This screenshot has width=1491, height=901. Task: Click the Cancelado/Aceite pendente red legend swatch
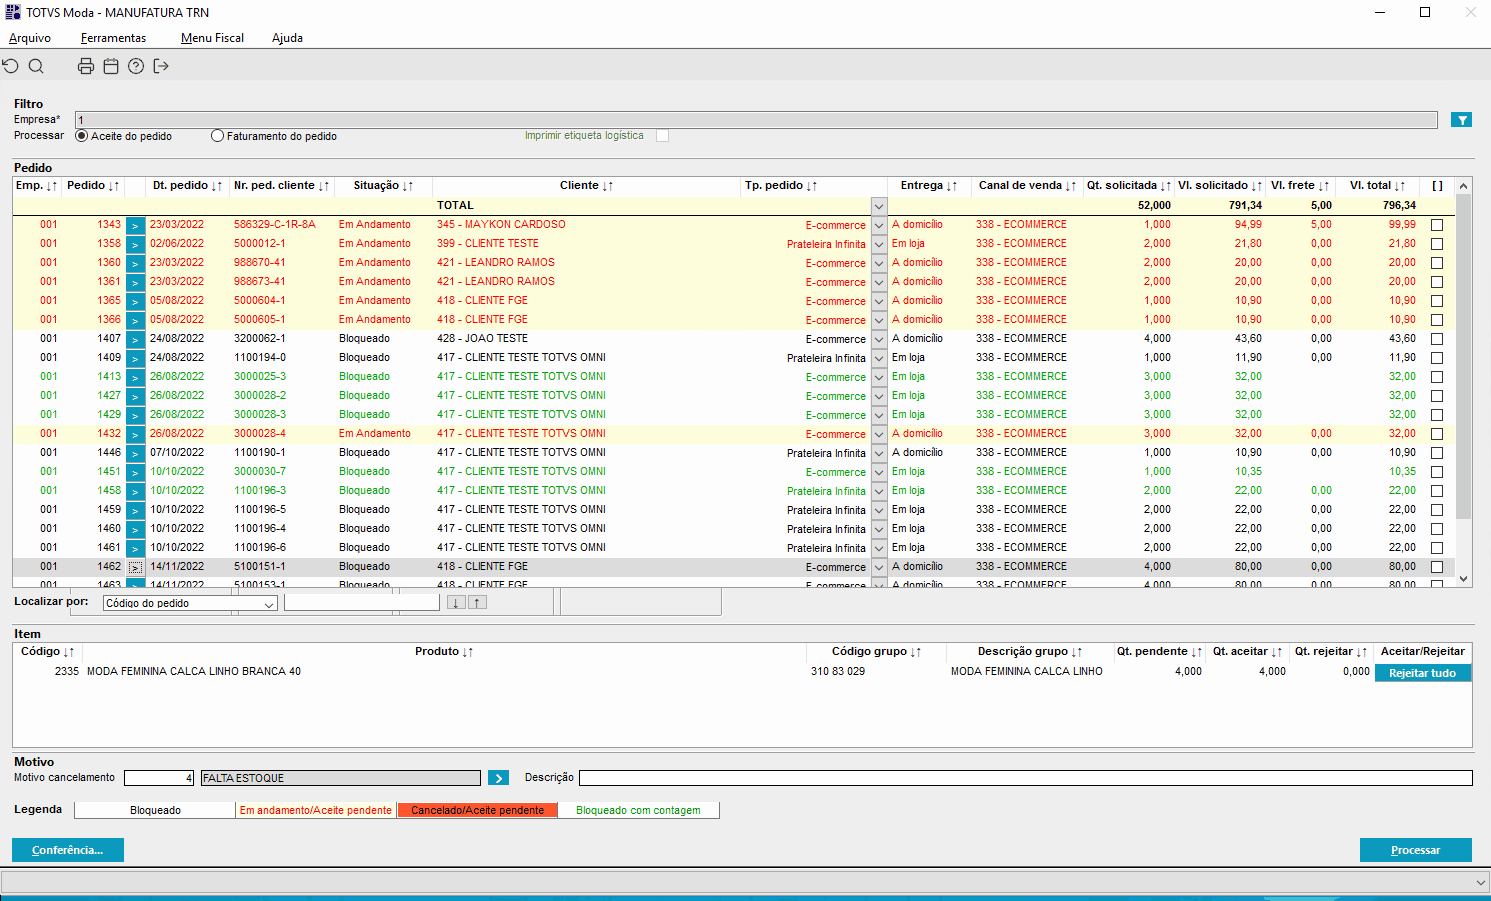click(x=477, y=810)
